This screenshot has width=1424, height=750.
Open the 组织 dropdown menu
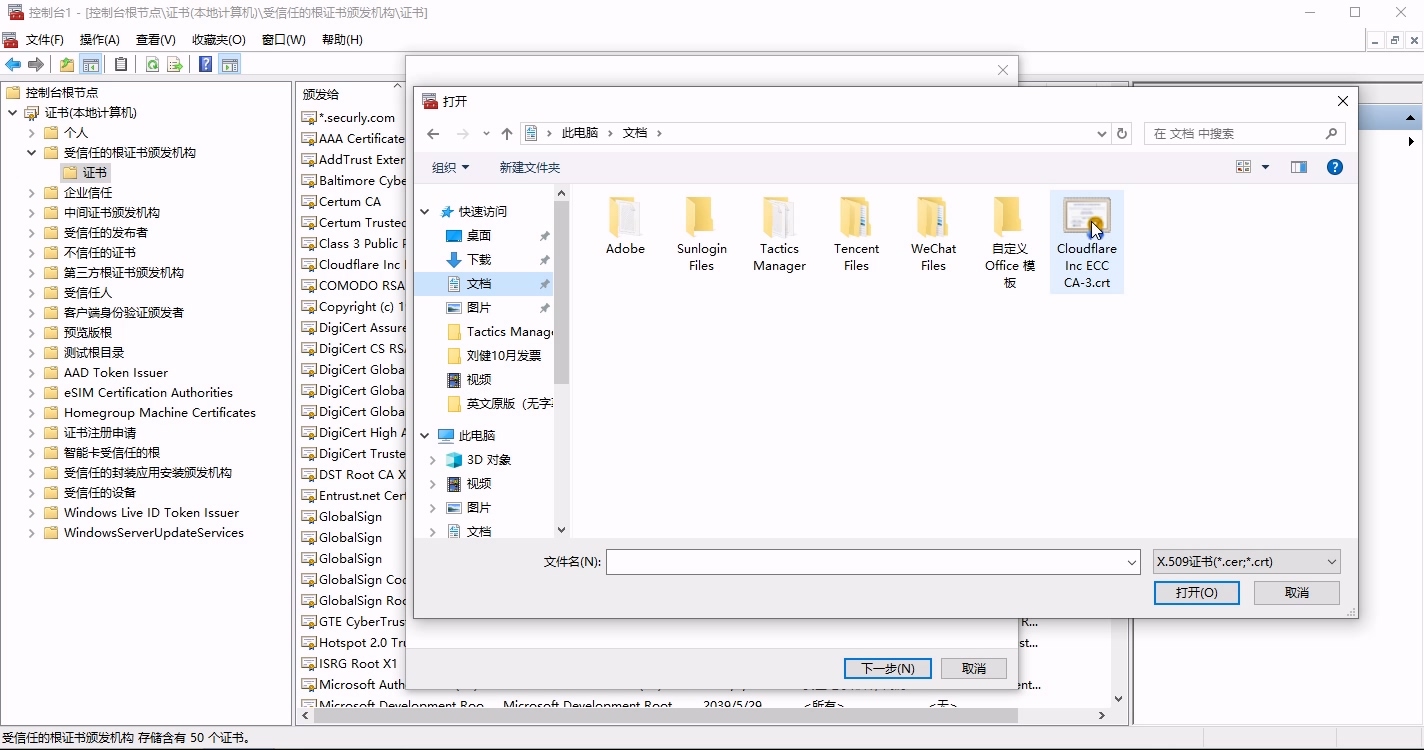450,168
